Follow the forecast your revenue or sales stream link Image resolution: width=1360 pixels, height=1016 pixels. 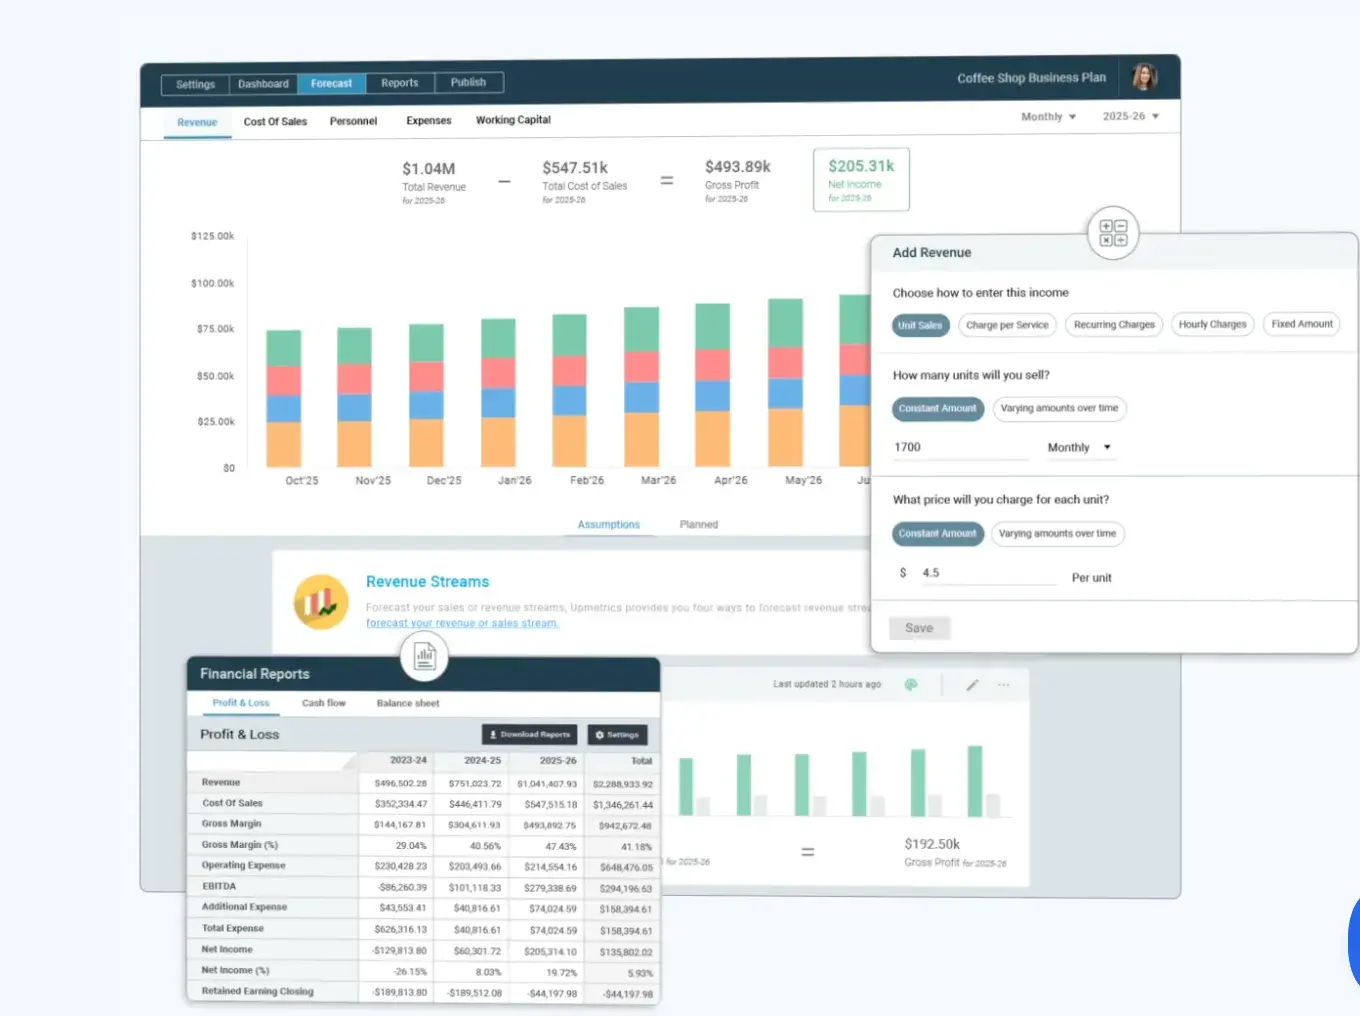pos(462,622)
